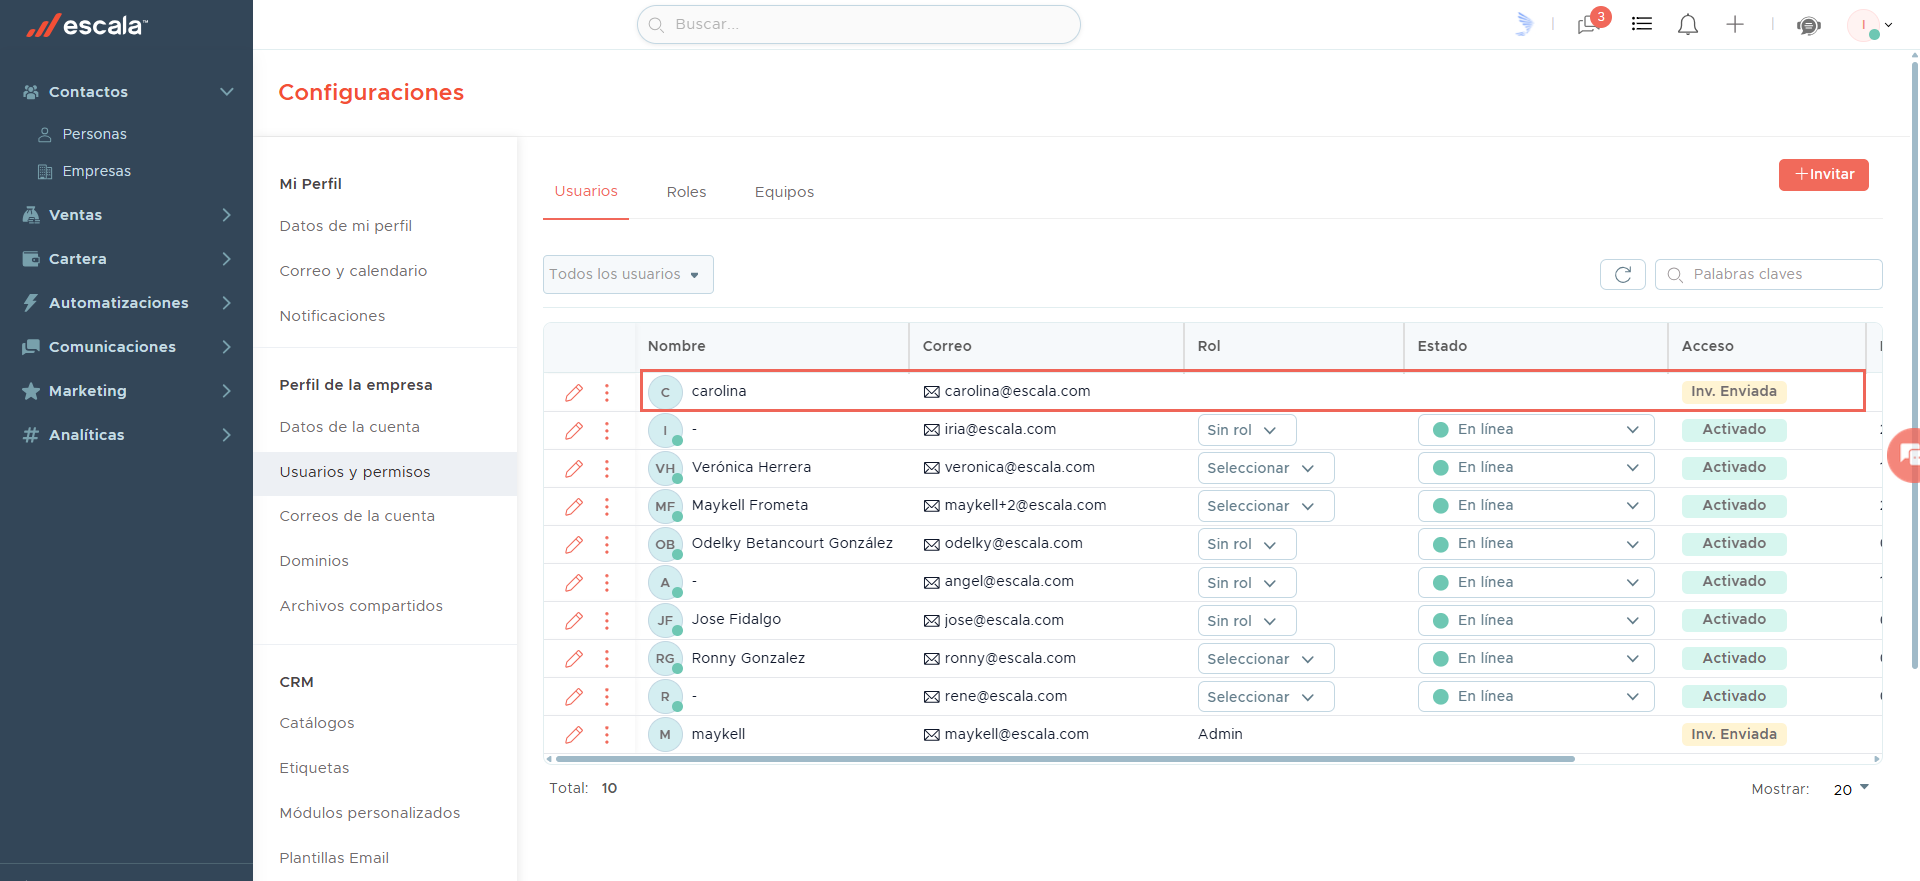Open Catálogos under CRM

point(317,723)
